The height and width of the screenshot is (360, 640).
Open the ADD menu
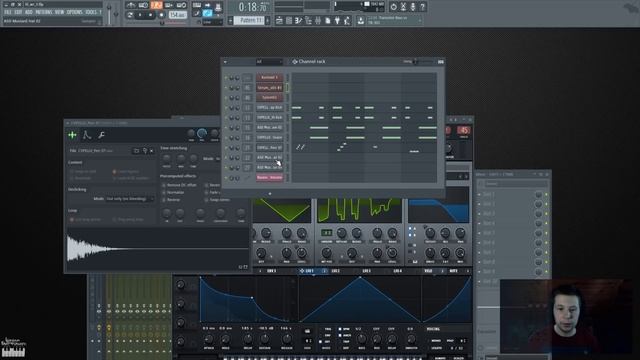29,12
